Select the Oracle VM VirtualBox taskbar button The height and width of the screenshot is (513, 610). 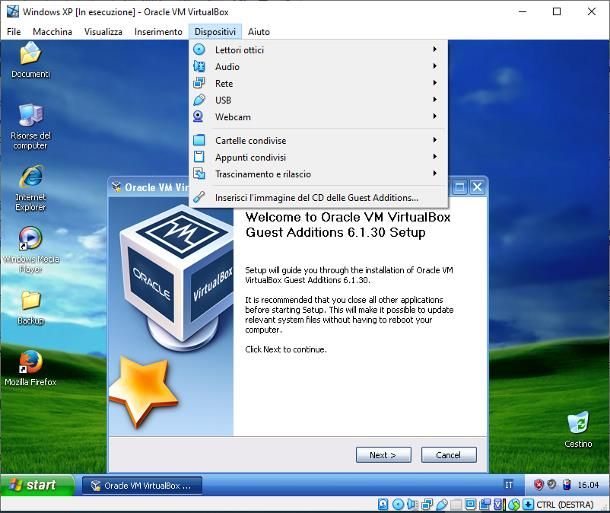pyautogui.click(x=142, y=485)
